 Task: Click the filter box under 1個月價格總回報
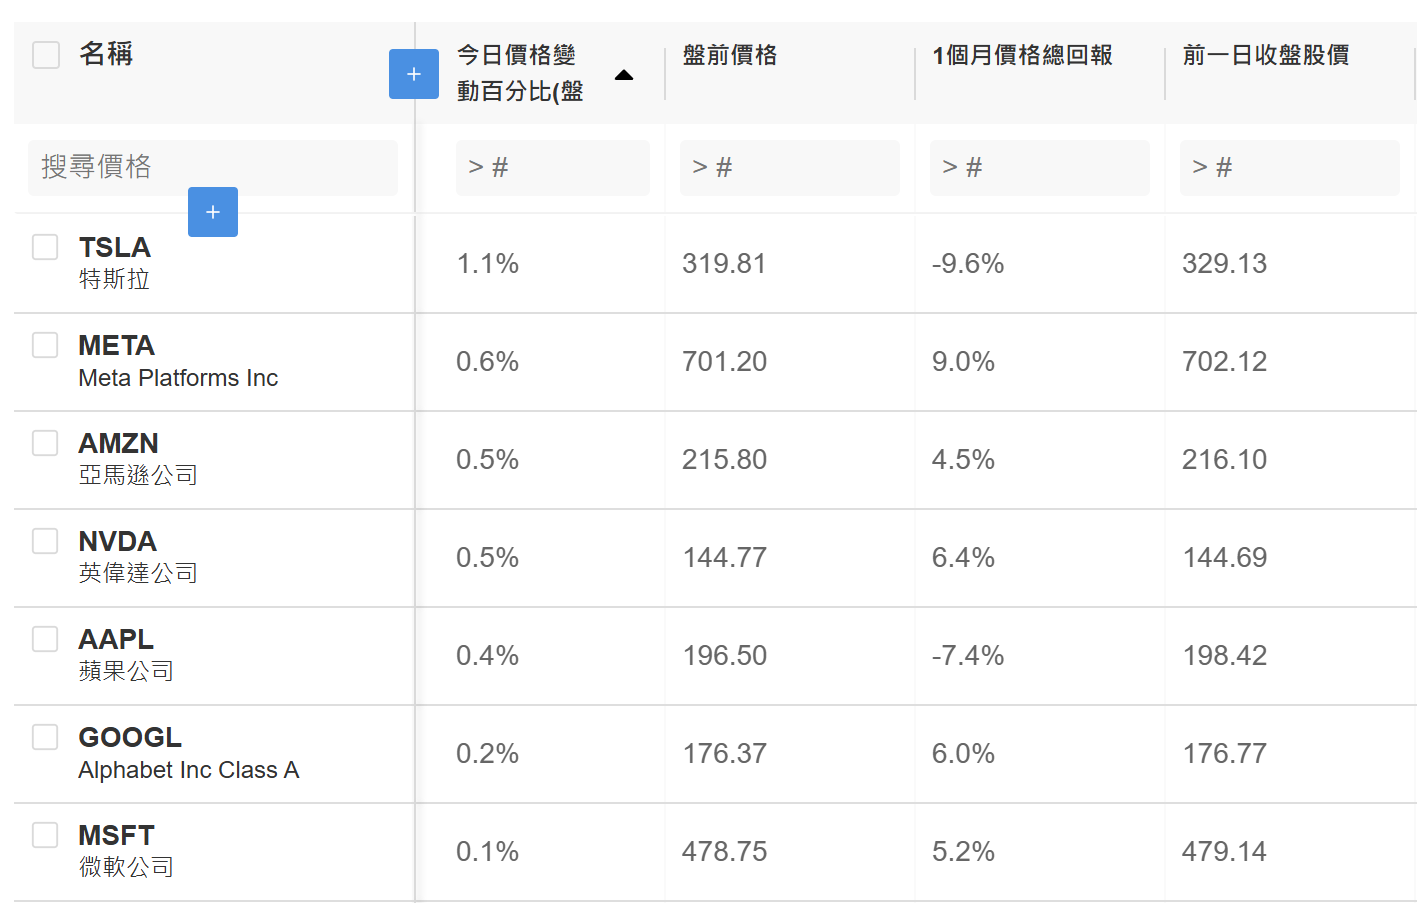(x=1040, y=167)
